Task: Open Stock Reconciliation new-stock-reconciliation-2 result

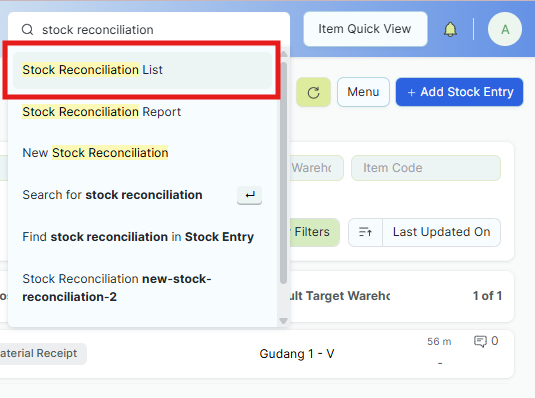Action: coord(142,288)
